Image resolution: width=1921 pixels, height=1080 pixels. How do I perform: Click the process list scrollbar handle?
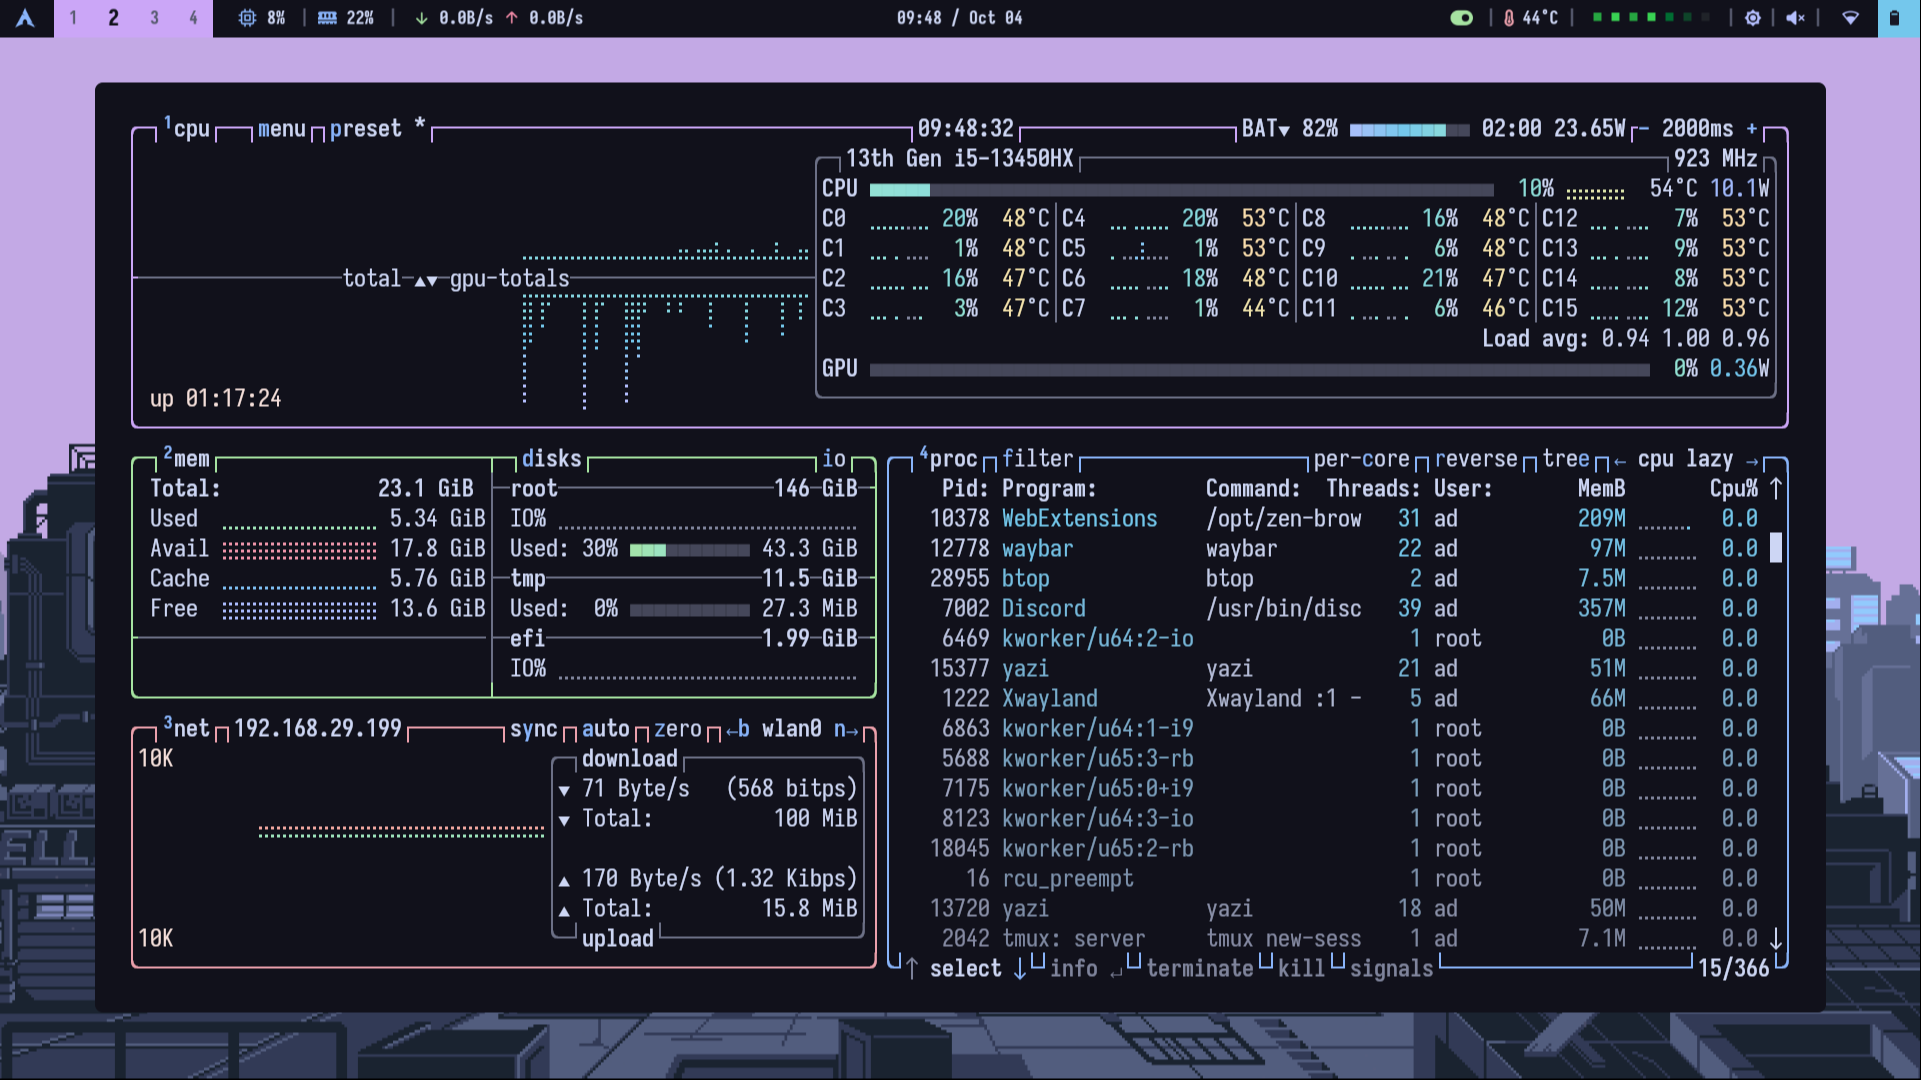tap(1776, 547)
